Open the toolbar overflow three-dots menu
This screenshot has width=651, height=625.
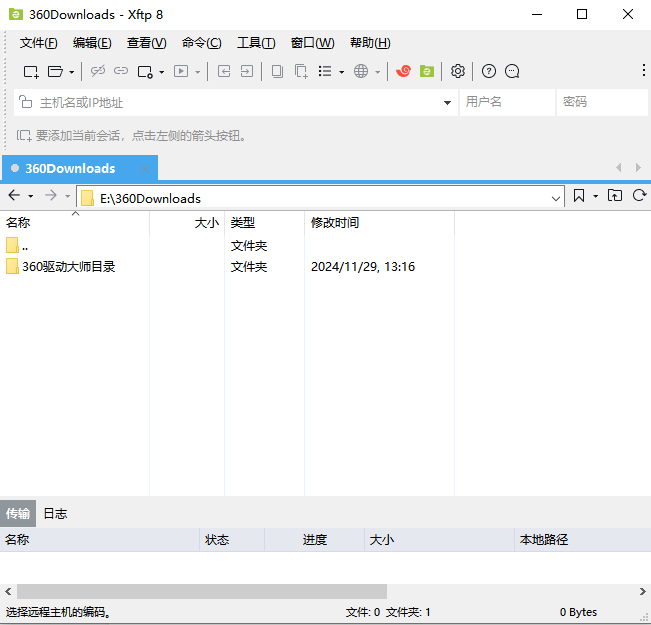(x=644, y=70)
